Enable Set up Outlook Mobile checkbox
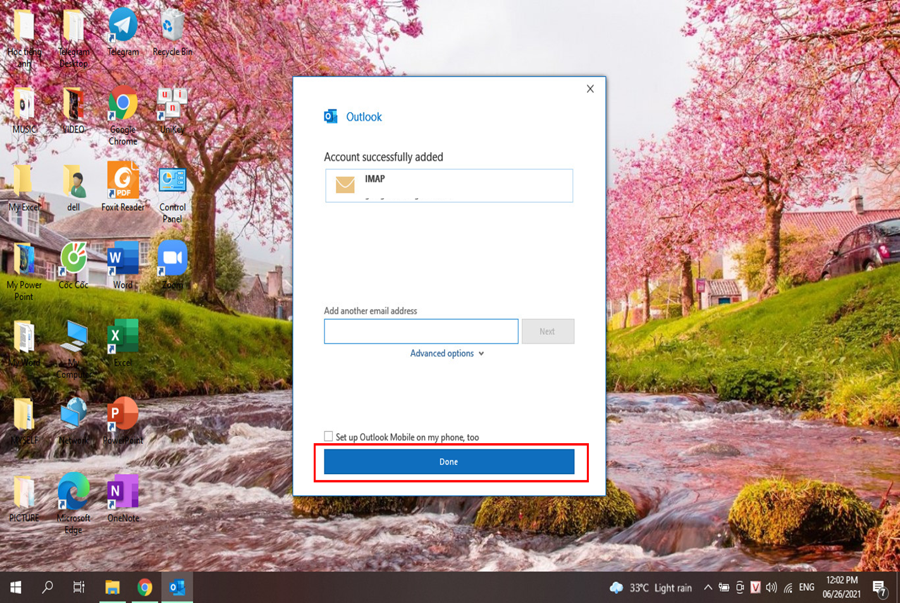The height and width of the screenshot is (603, 900). coord(329,436)
